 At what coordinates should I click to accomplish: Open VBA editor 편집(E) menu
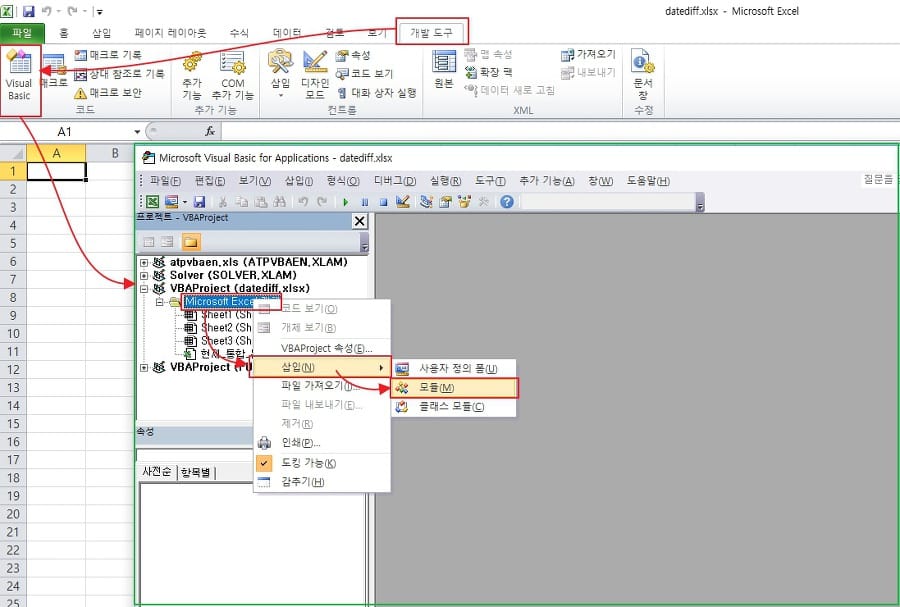[x=210, y=181]
